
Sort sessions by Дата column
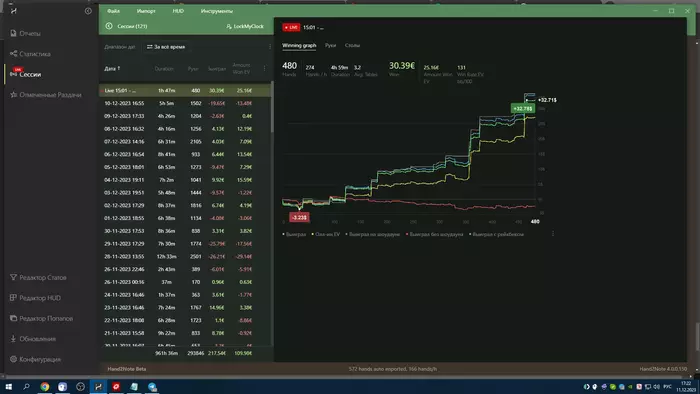(112, 69)
